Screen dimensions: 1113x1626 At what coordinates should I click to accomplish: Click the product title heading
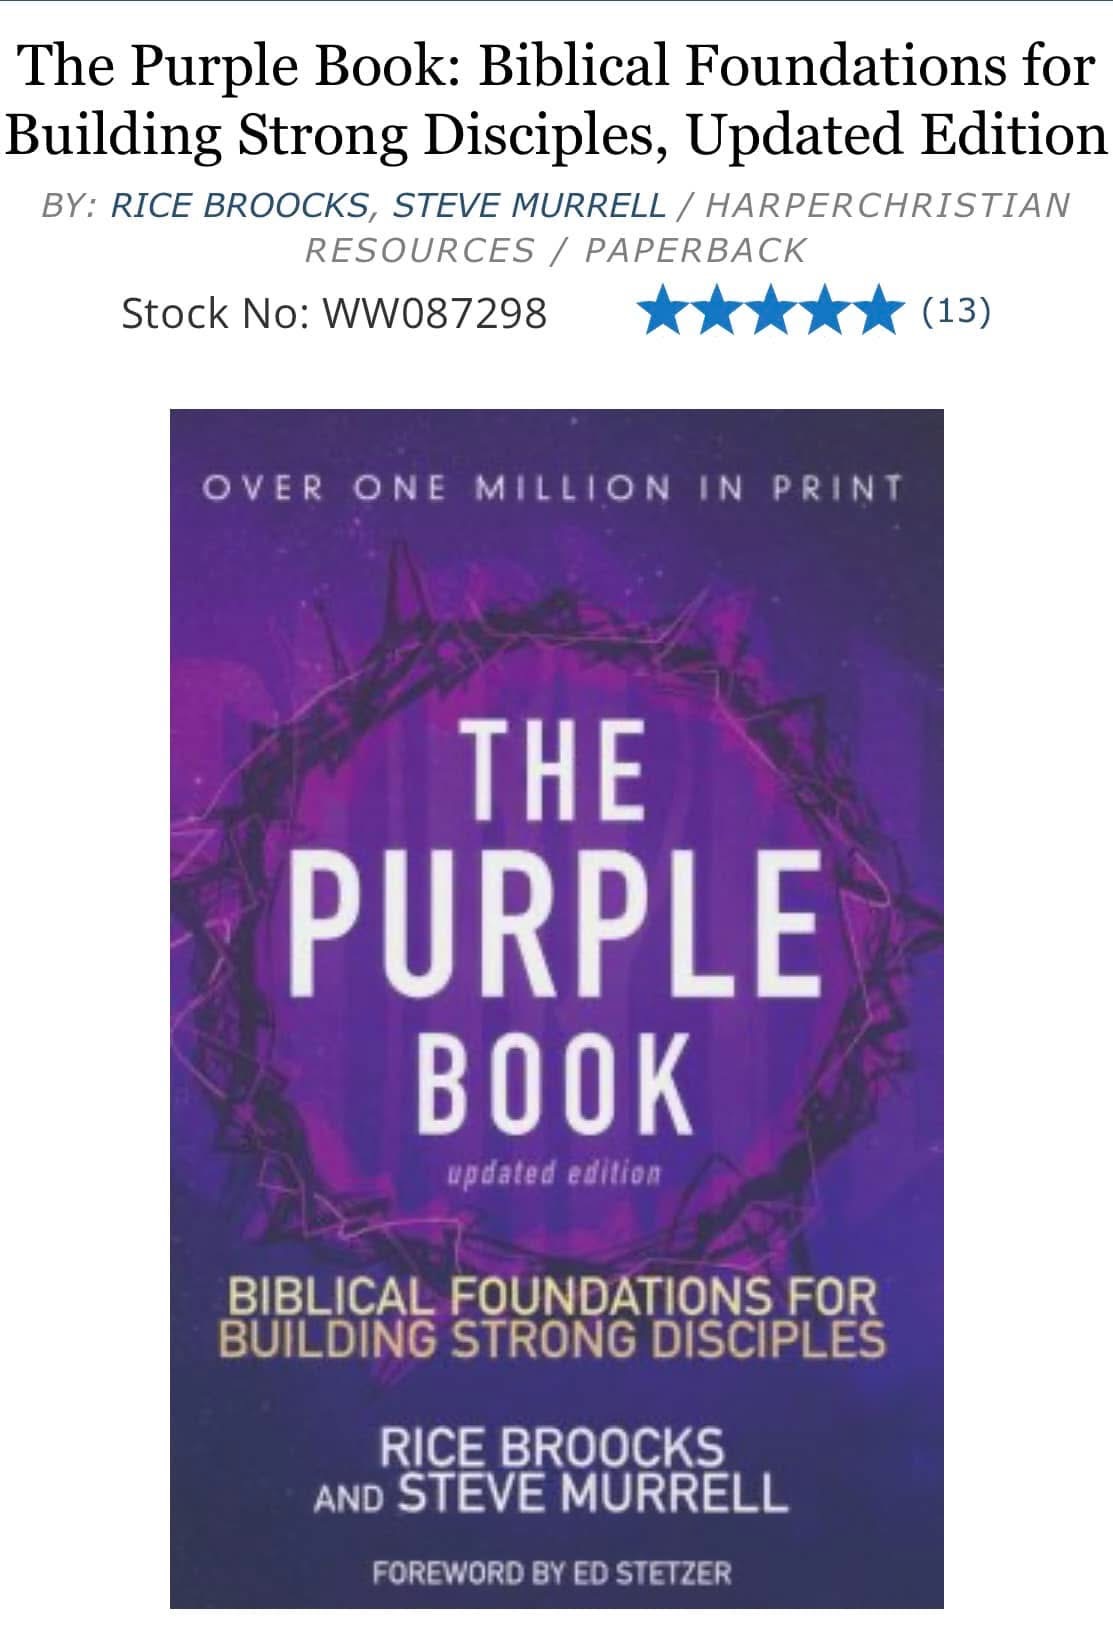556,100
